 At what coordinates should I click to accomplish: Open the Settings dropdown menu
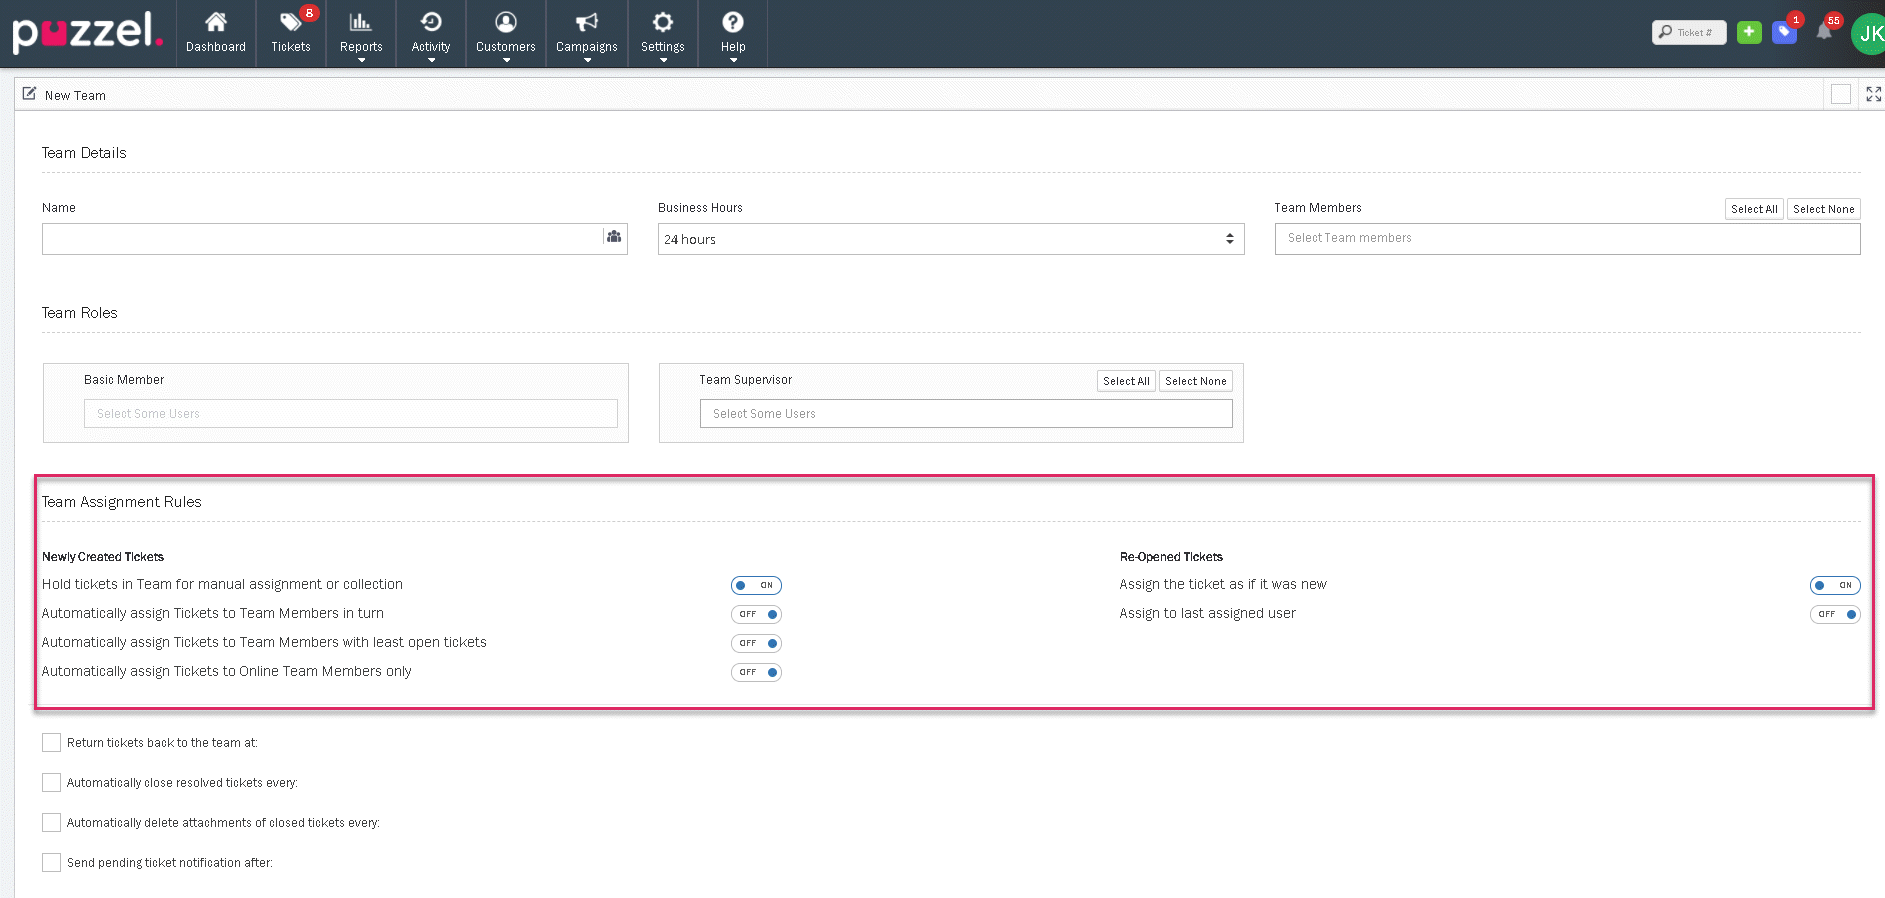(x=662, y=33)
